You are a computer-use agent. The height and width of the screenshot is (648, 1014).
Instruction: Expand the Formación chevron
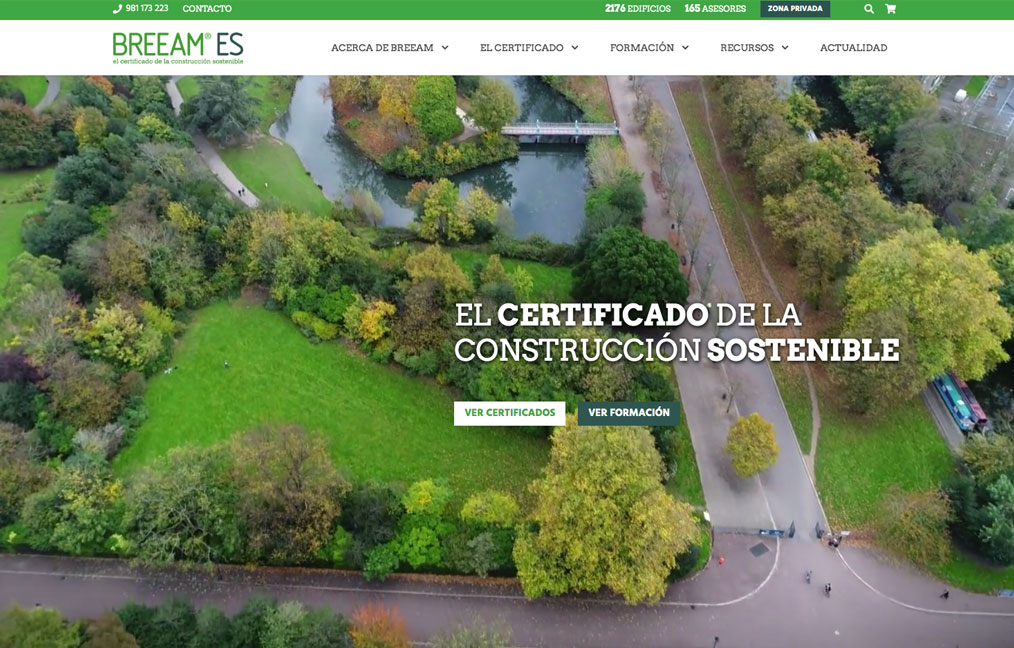coord(685,48)
